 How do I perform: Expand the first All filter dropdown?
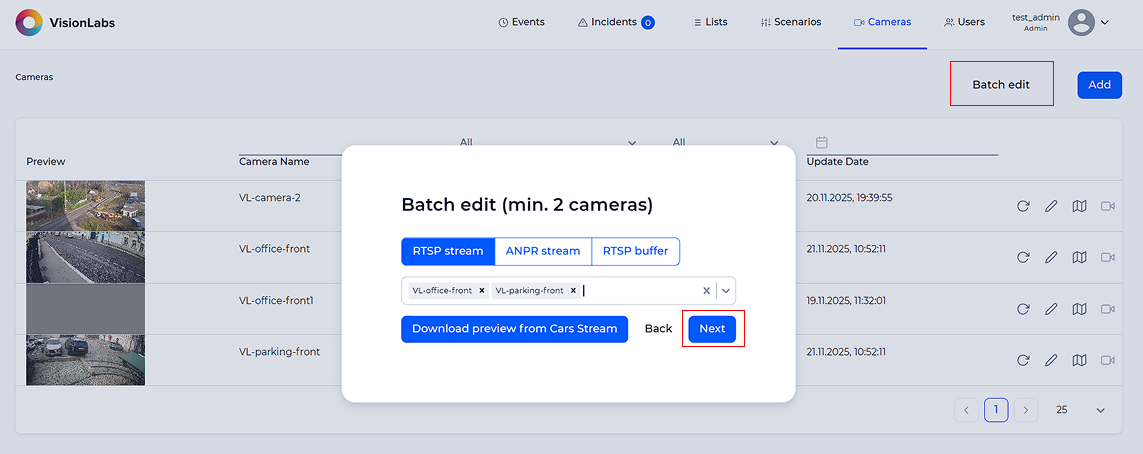(x=632, y=142)
